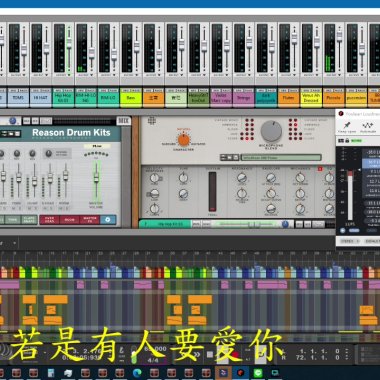
Task: Click the right locator position value 72. 1. 1. 0
Action: coord(319,358)
